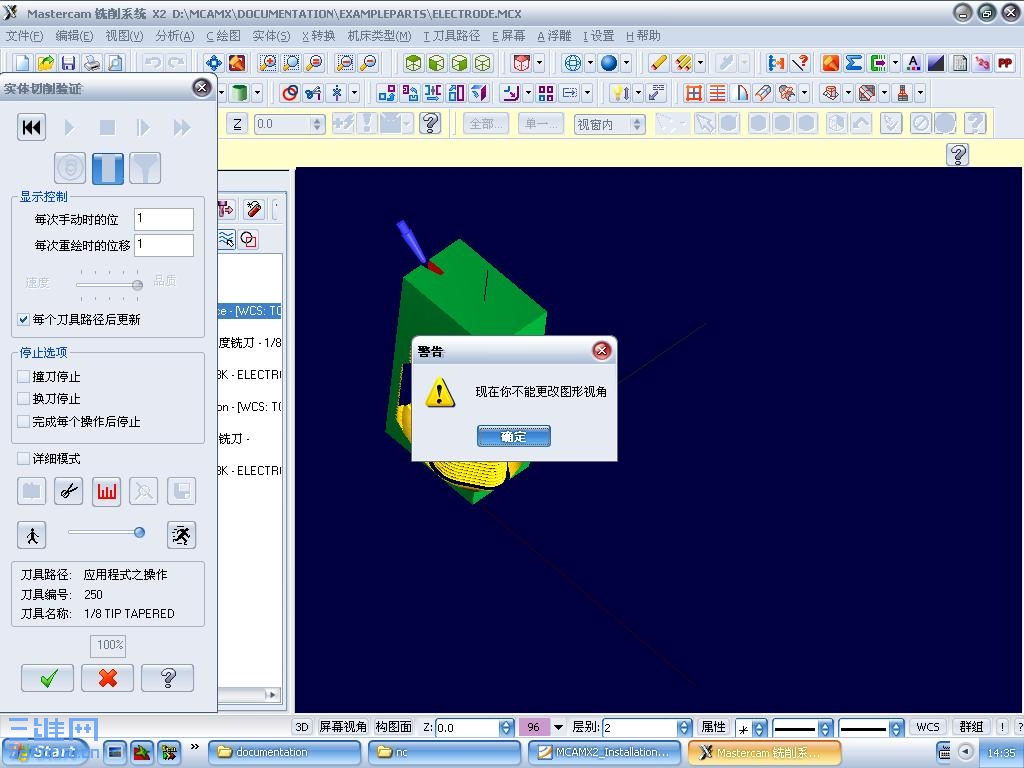This screenshot has height=768, width=1024.
Task: Click the PP post processor icon
Action: tap(1005, 63)
